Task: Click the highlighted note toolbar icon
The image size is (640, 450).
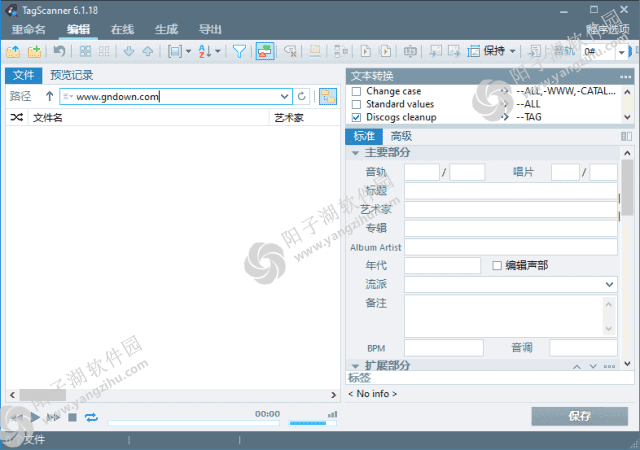Action: [315, 51]
